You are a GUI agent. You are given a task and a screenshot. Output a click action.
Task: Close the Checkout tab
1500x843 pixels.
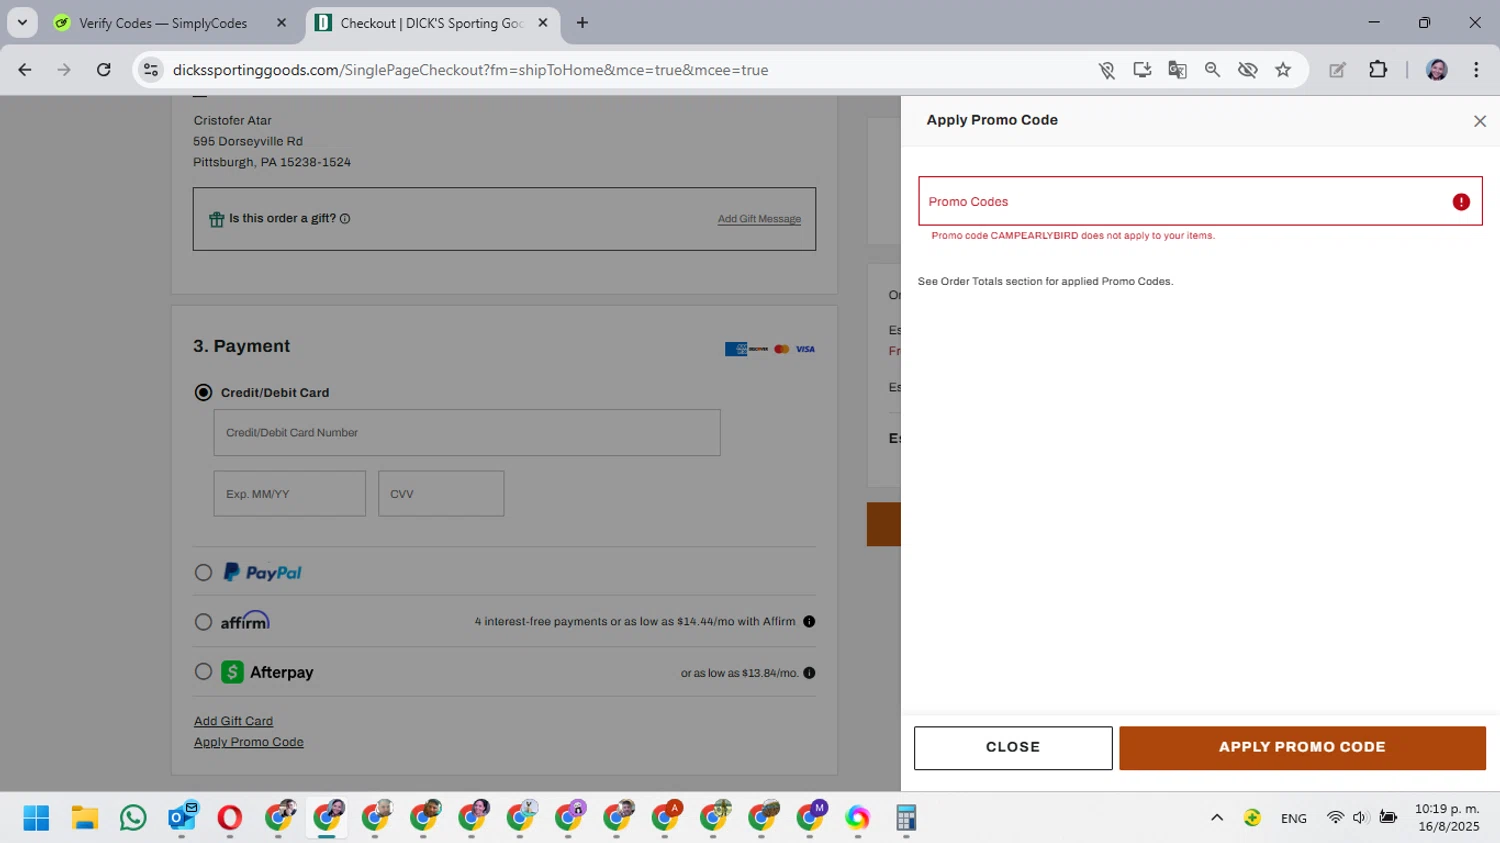(543, 23)
